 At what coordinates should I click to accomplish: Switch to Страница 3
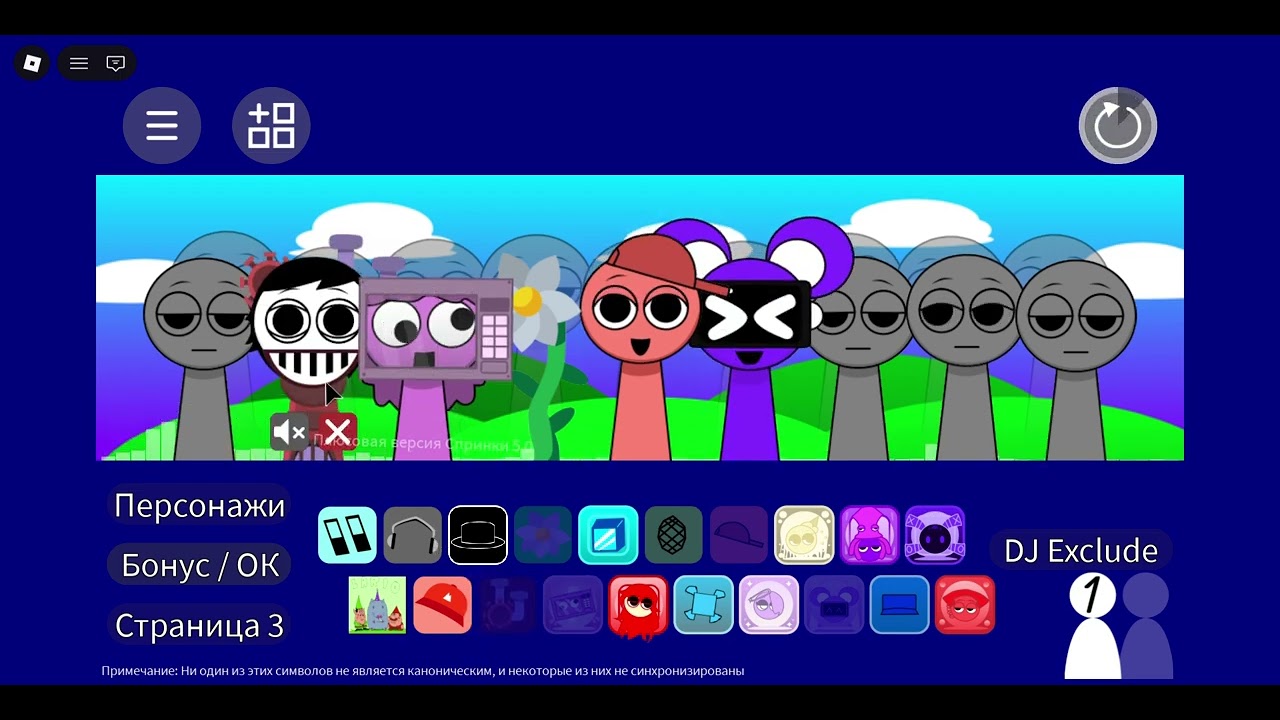pyautogui.click(x=200, y=625)
